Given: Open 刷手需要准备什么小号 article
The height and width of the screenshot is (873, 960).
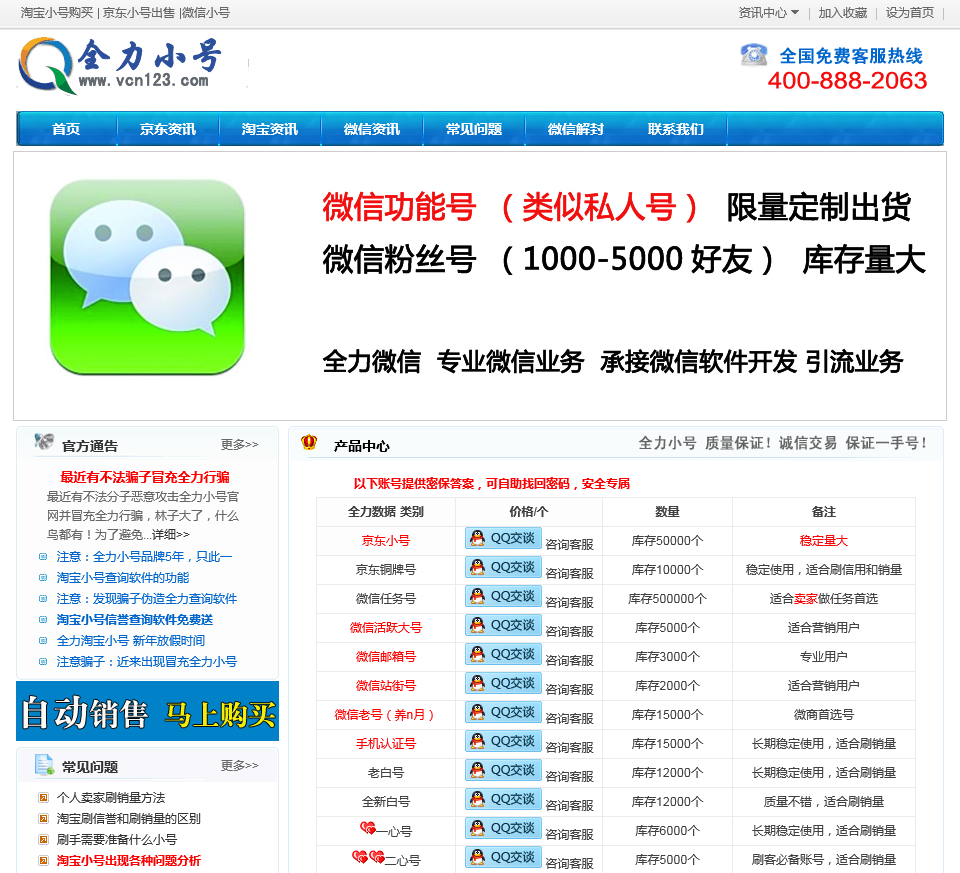Looking at the screenshot, I should point(117,839).
